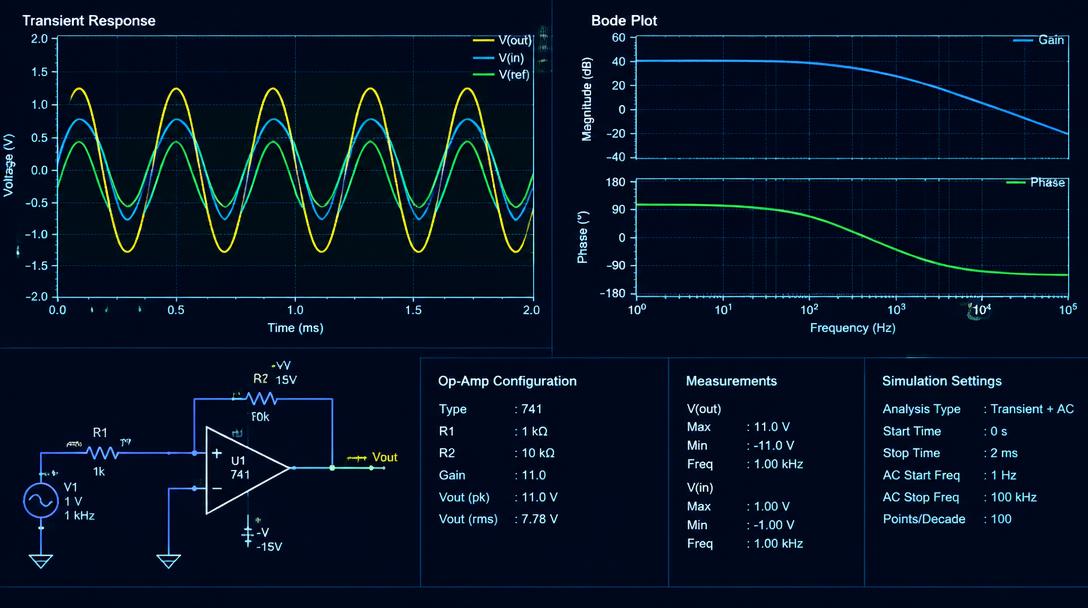Click the "Frequency (Hz)" axis label
The width and height of the screenshot is (1088, 608).
click(x=852, y=328)
